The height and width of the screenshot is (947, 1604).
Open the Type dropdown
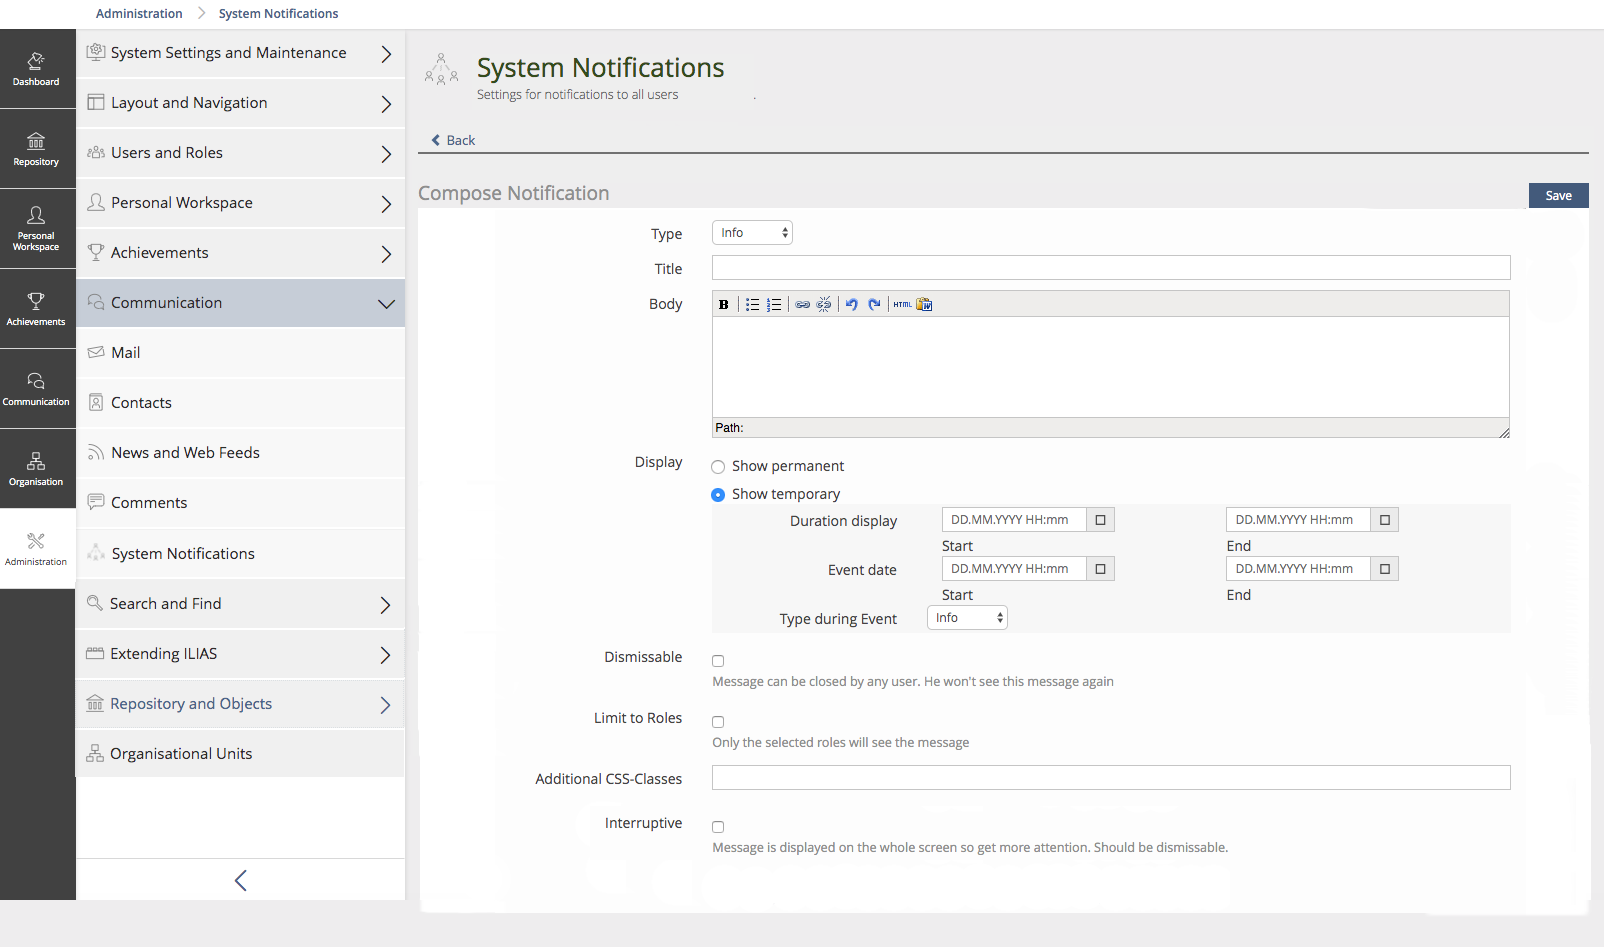point(752,233)
